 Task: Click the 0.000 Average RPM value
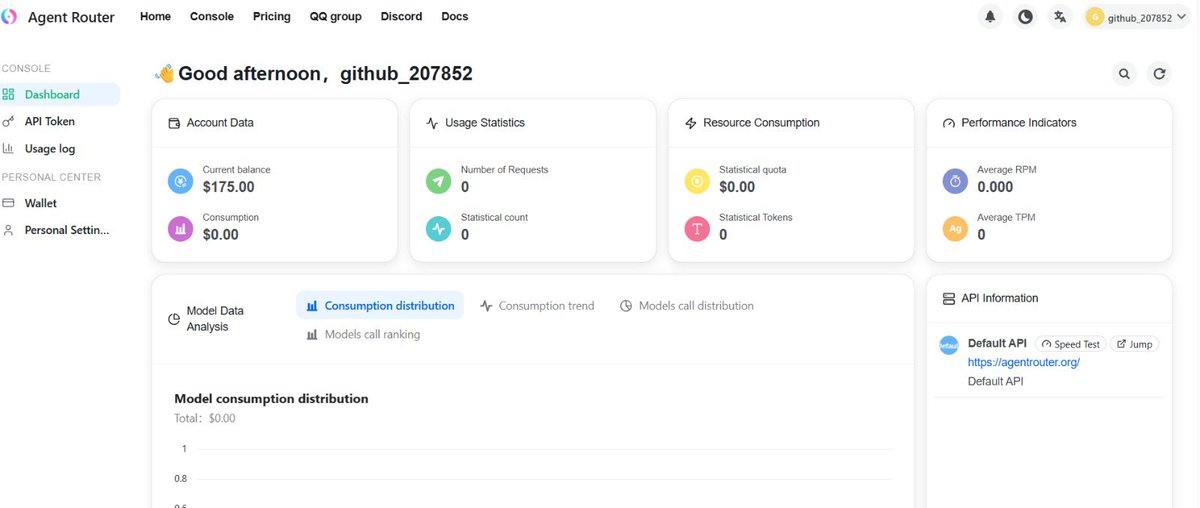tap(995, 187)
